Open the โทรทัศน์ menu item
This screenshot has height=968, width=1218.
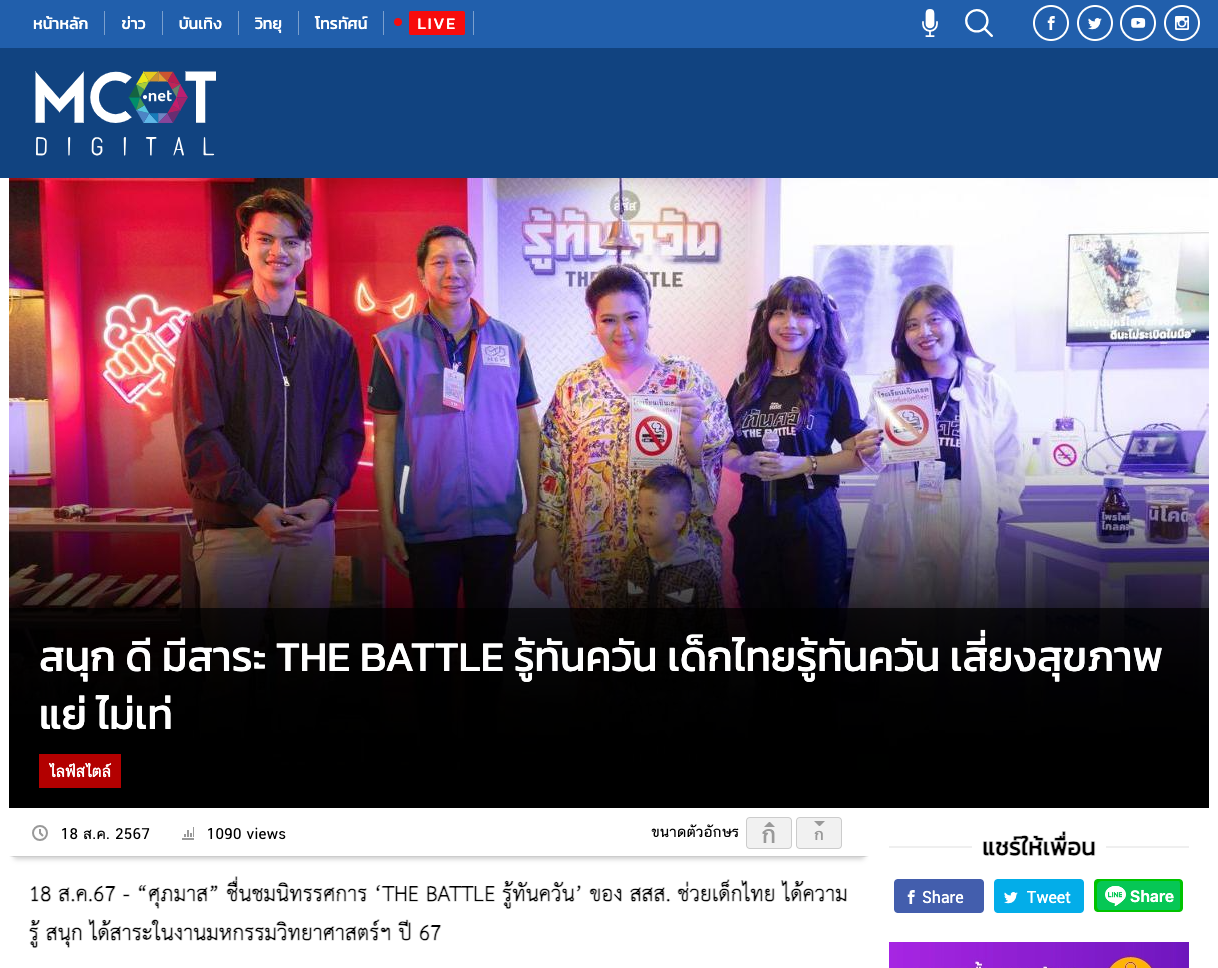pyautogui.click(x=341, y=23)
